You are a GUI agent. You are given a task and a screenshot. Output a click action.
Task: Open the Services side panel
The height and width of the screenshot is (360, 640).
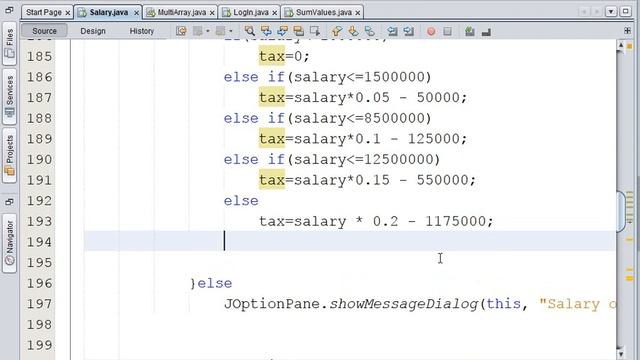tap(10, 97)
